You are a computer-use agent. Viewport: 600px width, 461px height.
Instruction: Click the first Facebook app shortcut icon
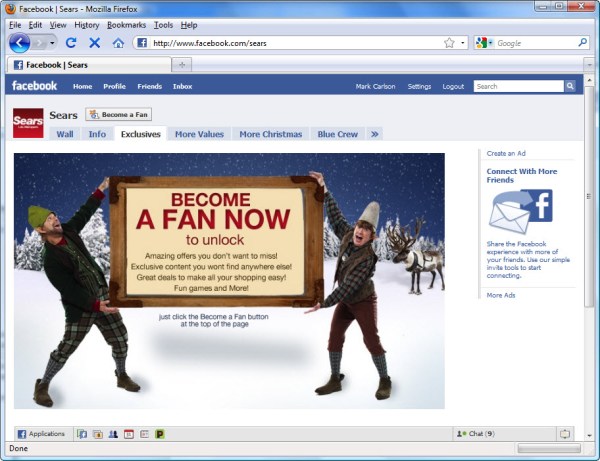tap(82, 434)
